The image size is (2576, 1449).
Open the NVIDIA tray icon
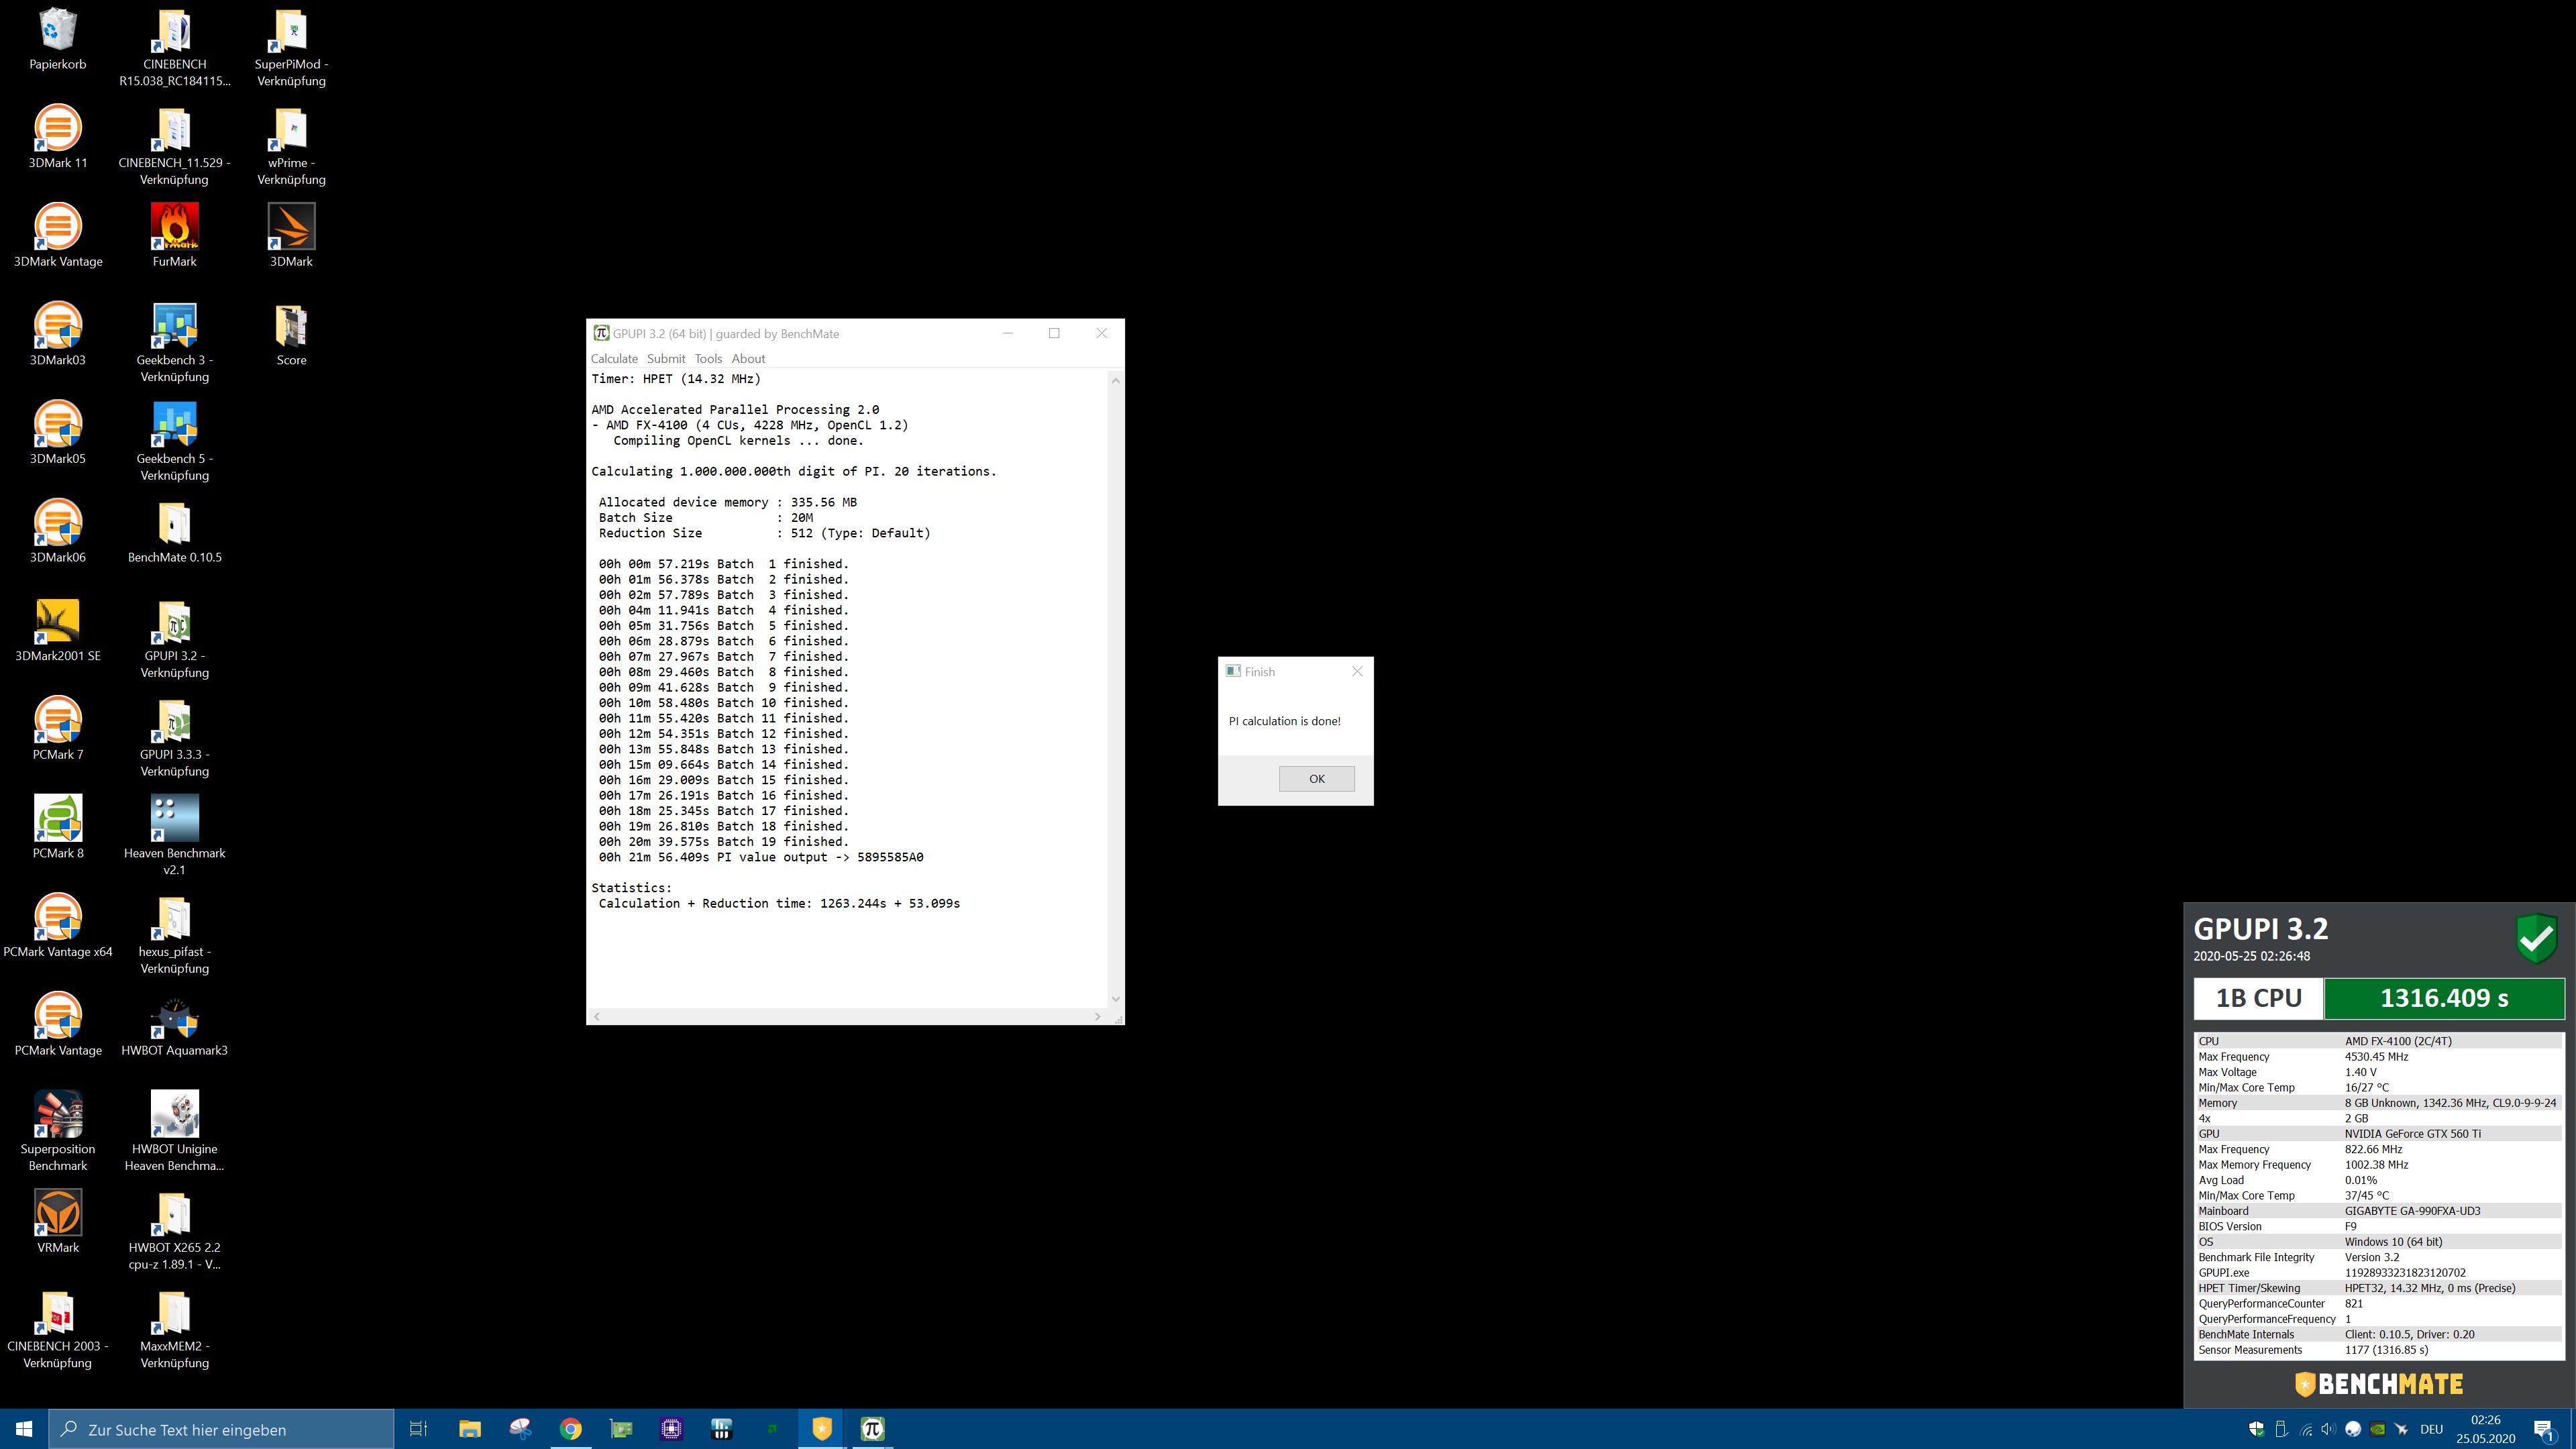click(2377, 1429)
